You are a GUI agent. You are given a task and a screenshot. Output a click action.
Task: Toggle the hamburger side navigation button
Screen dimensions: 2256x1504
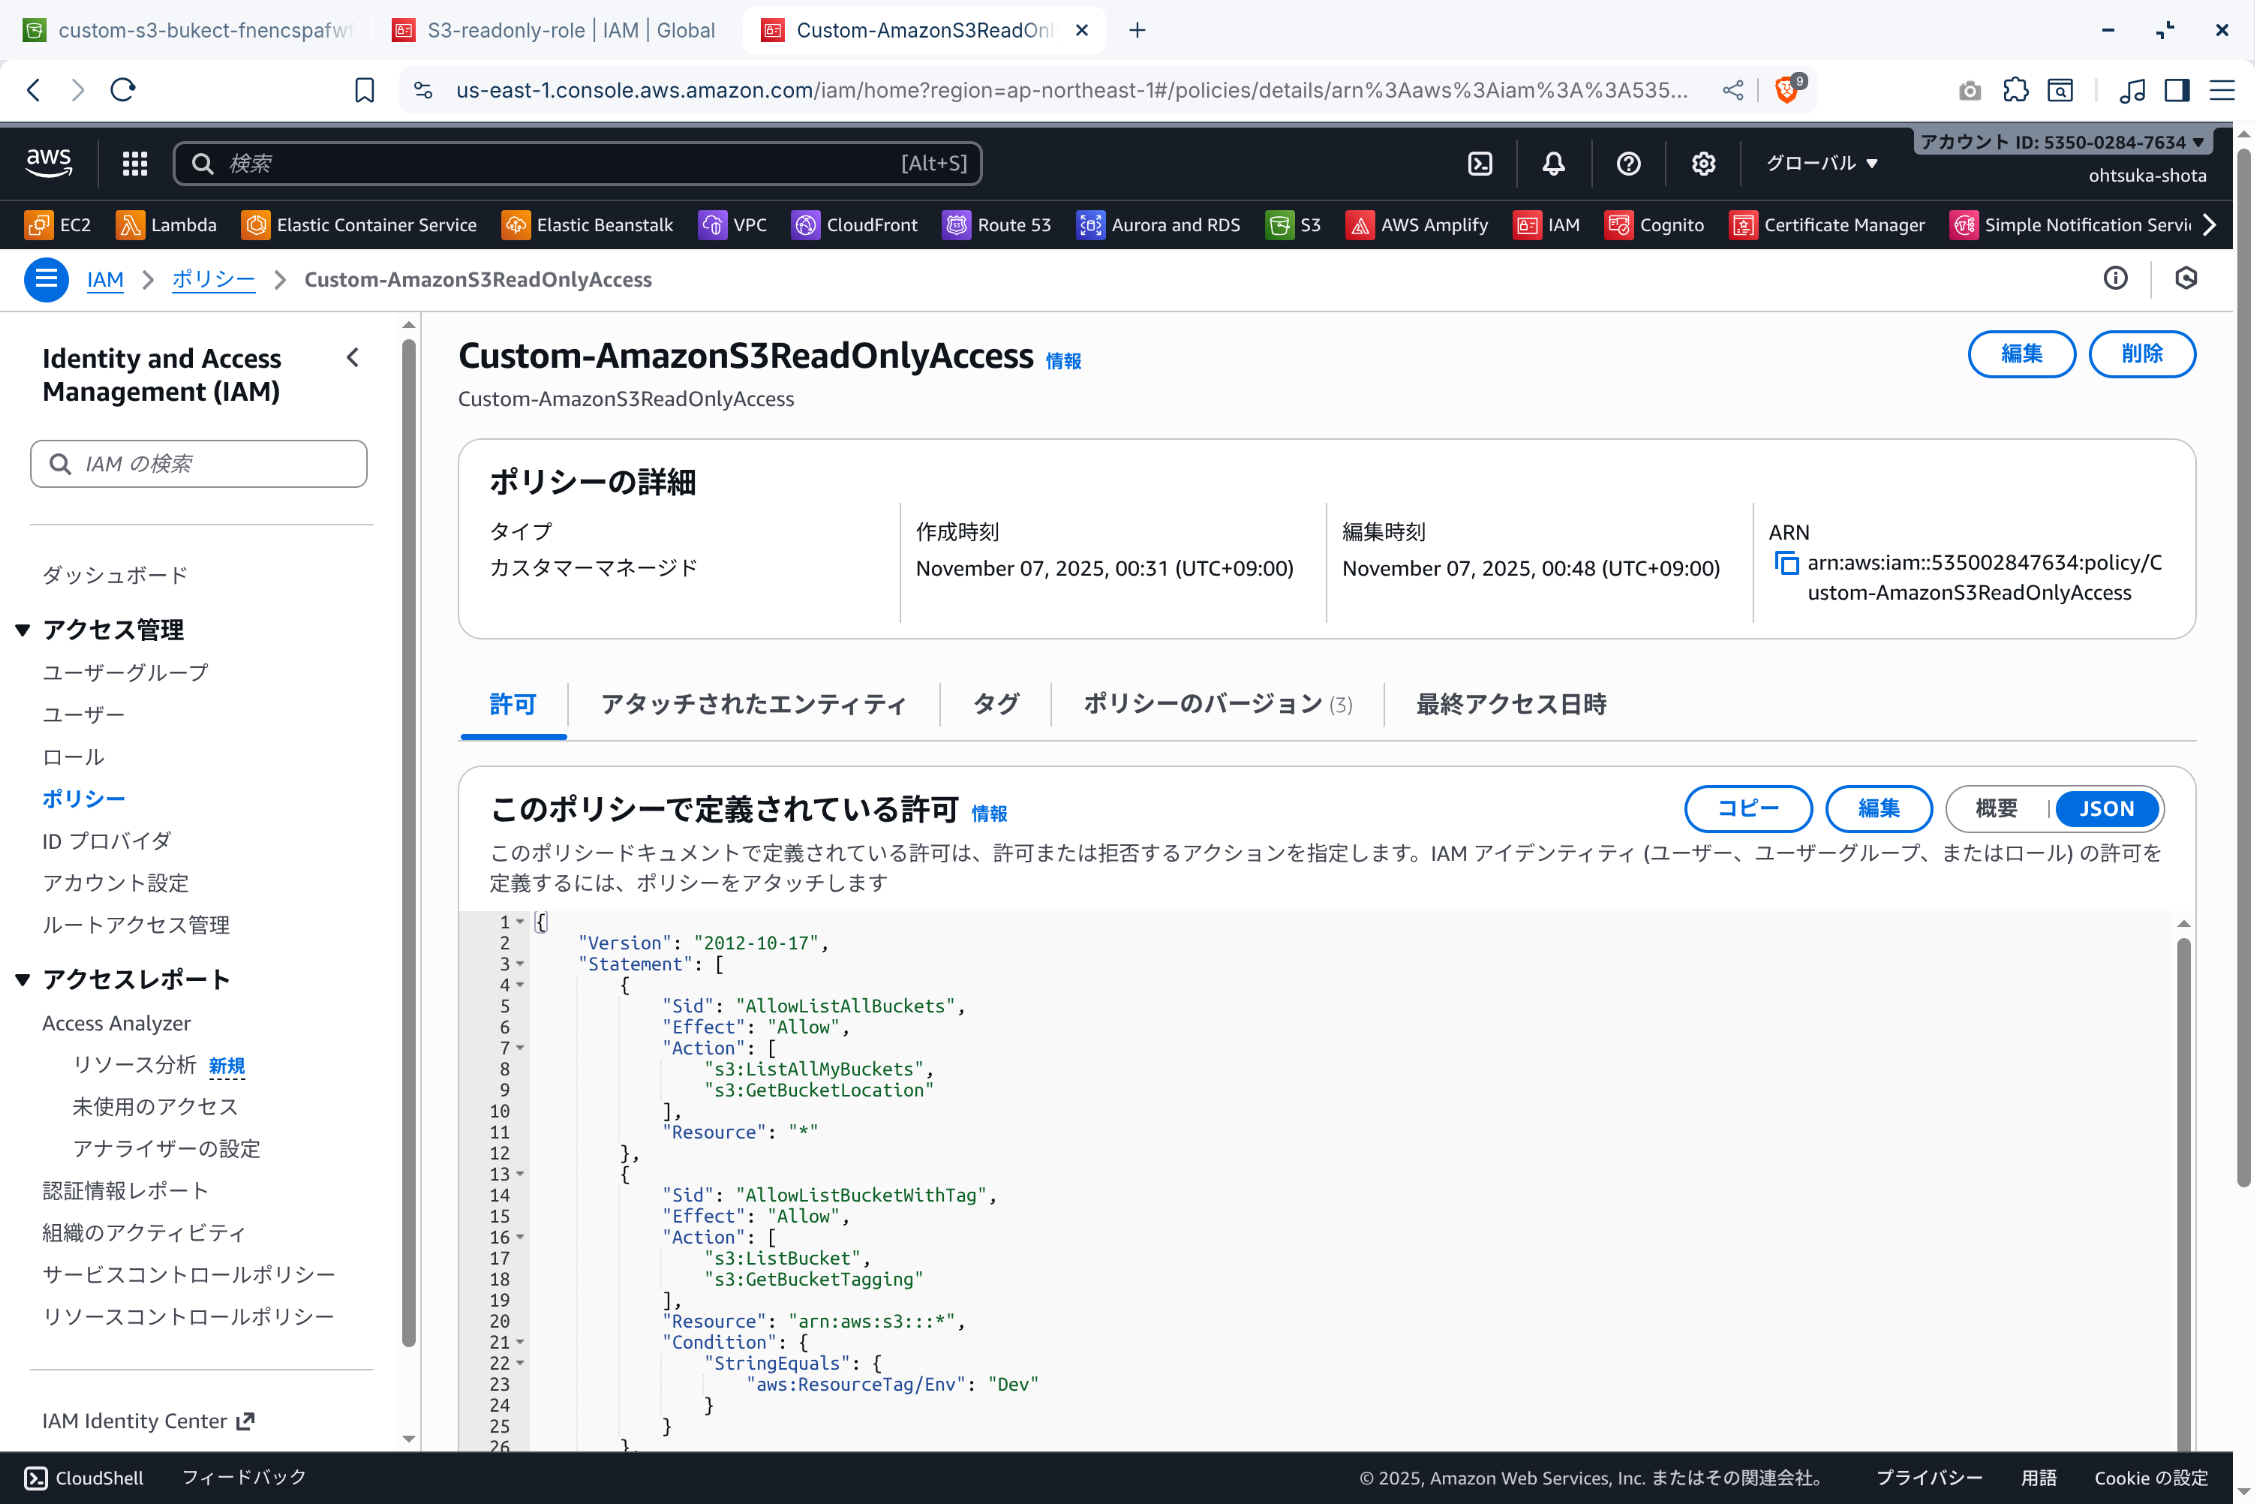pos(46,280)
